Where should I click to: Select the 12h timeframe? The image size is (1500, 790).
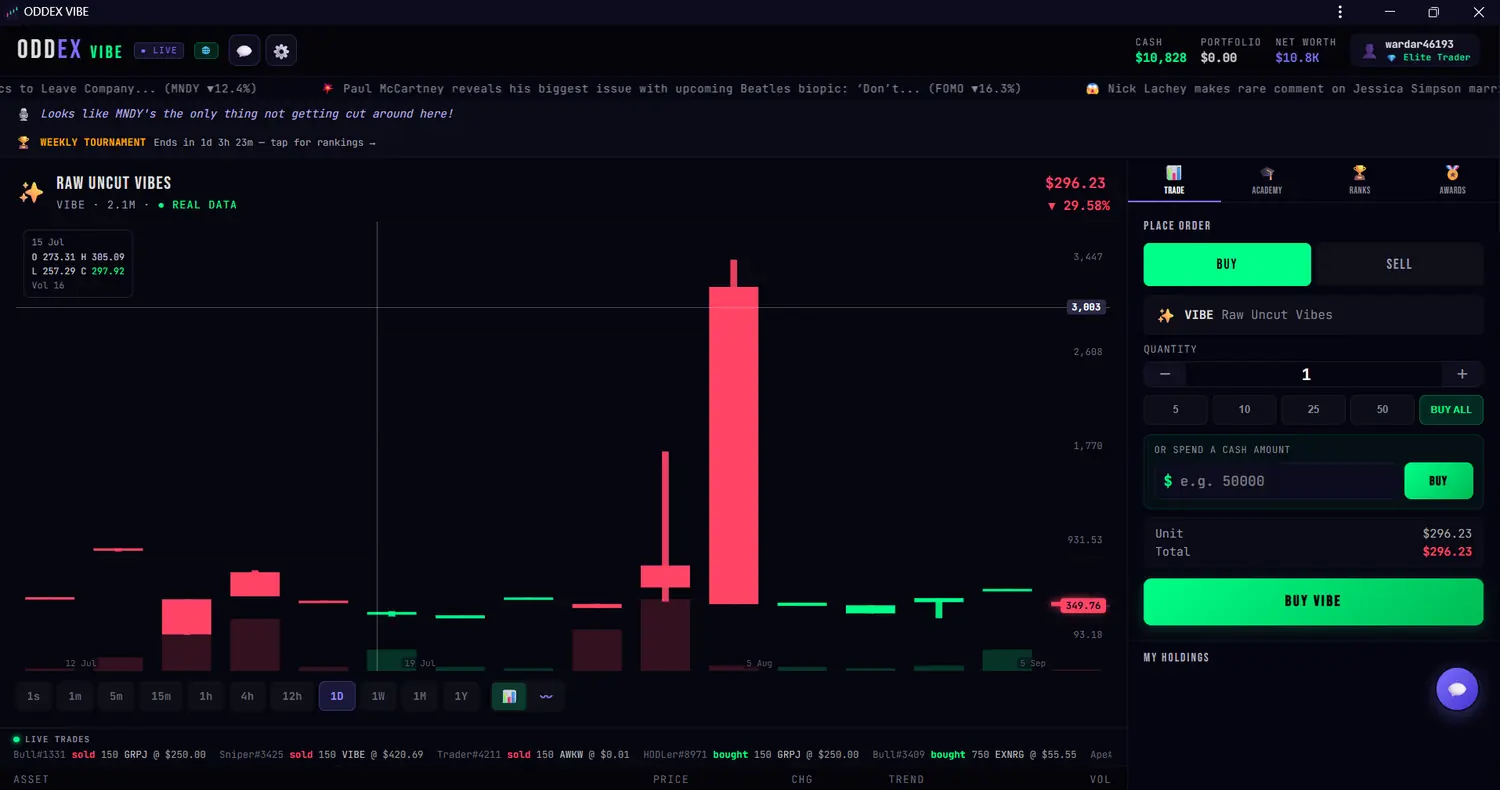[292, 696]
